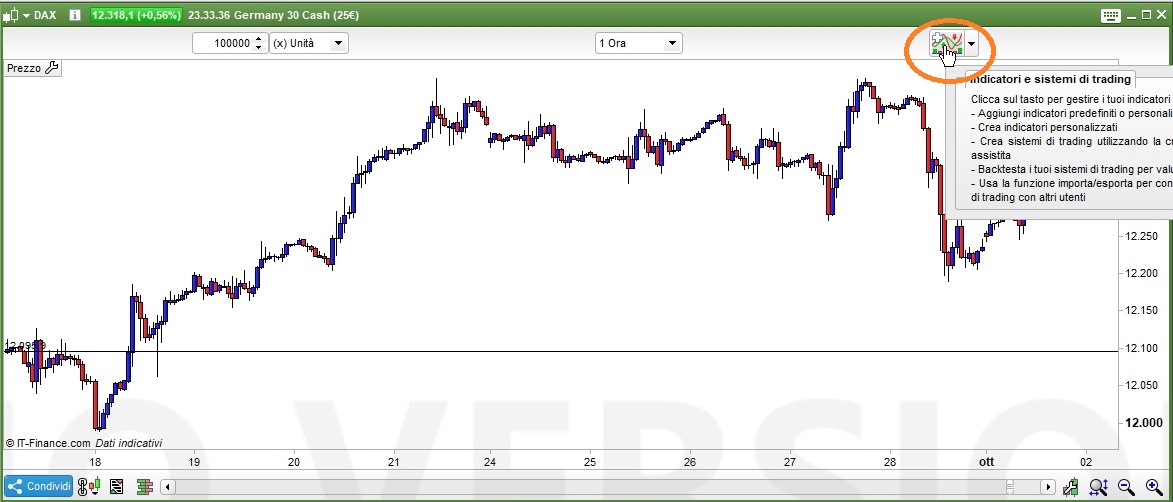
Task: Click the '21' date label on time axis
Action: pos(394,462)
